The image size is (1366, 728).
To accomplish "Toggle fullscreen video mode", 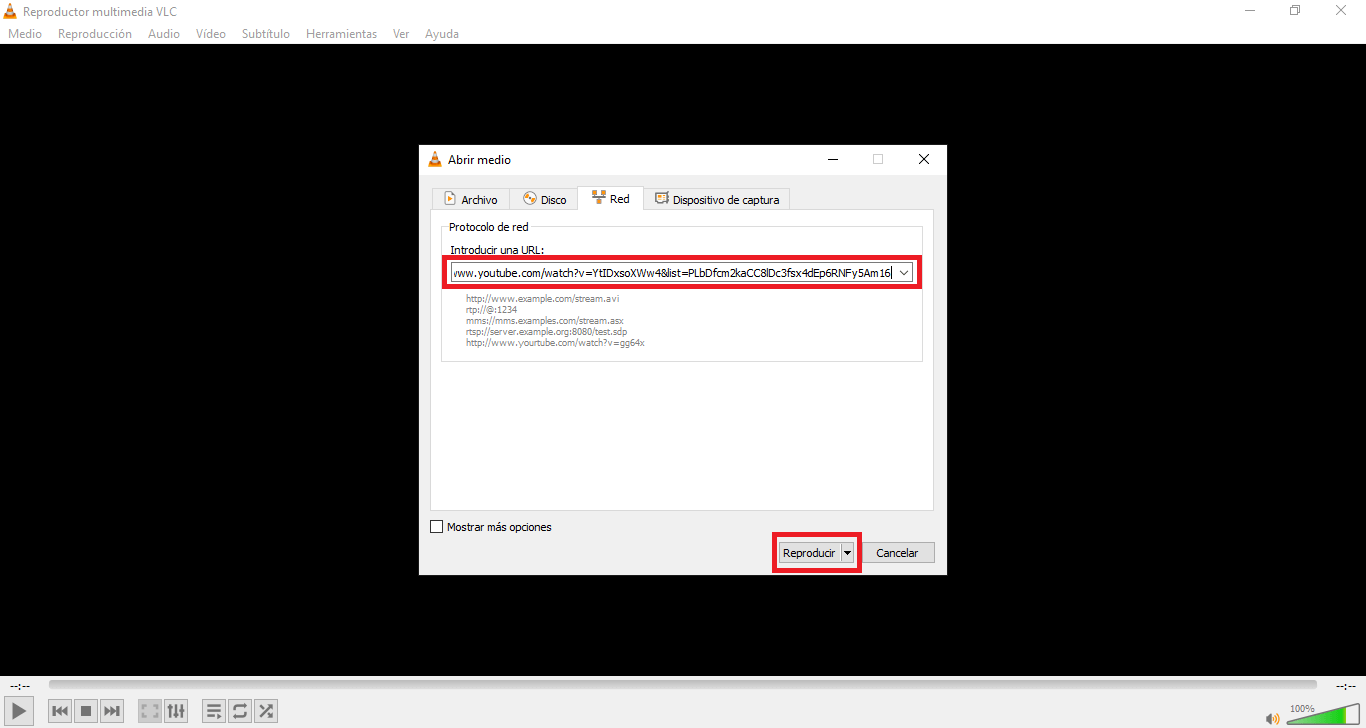I will (150, 711).
